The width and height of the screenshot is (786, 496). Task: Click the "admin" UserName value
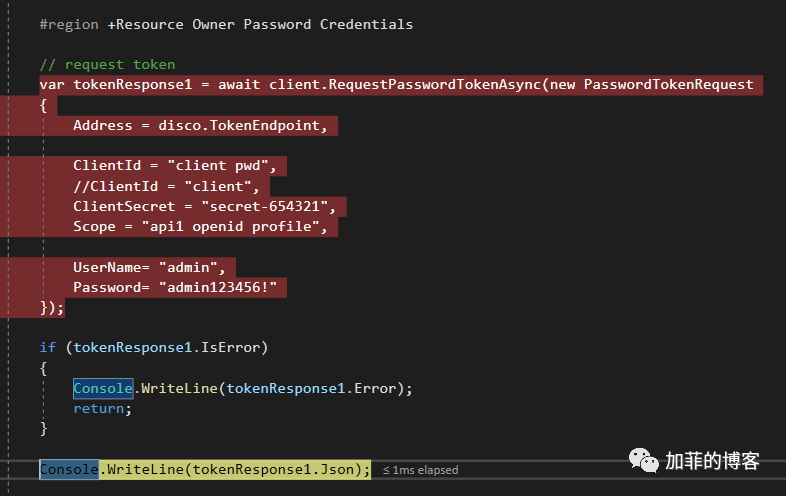pyautogui.click(x=188, y=267)
